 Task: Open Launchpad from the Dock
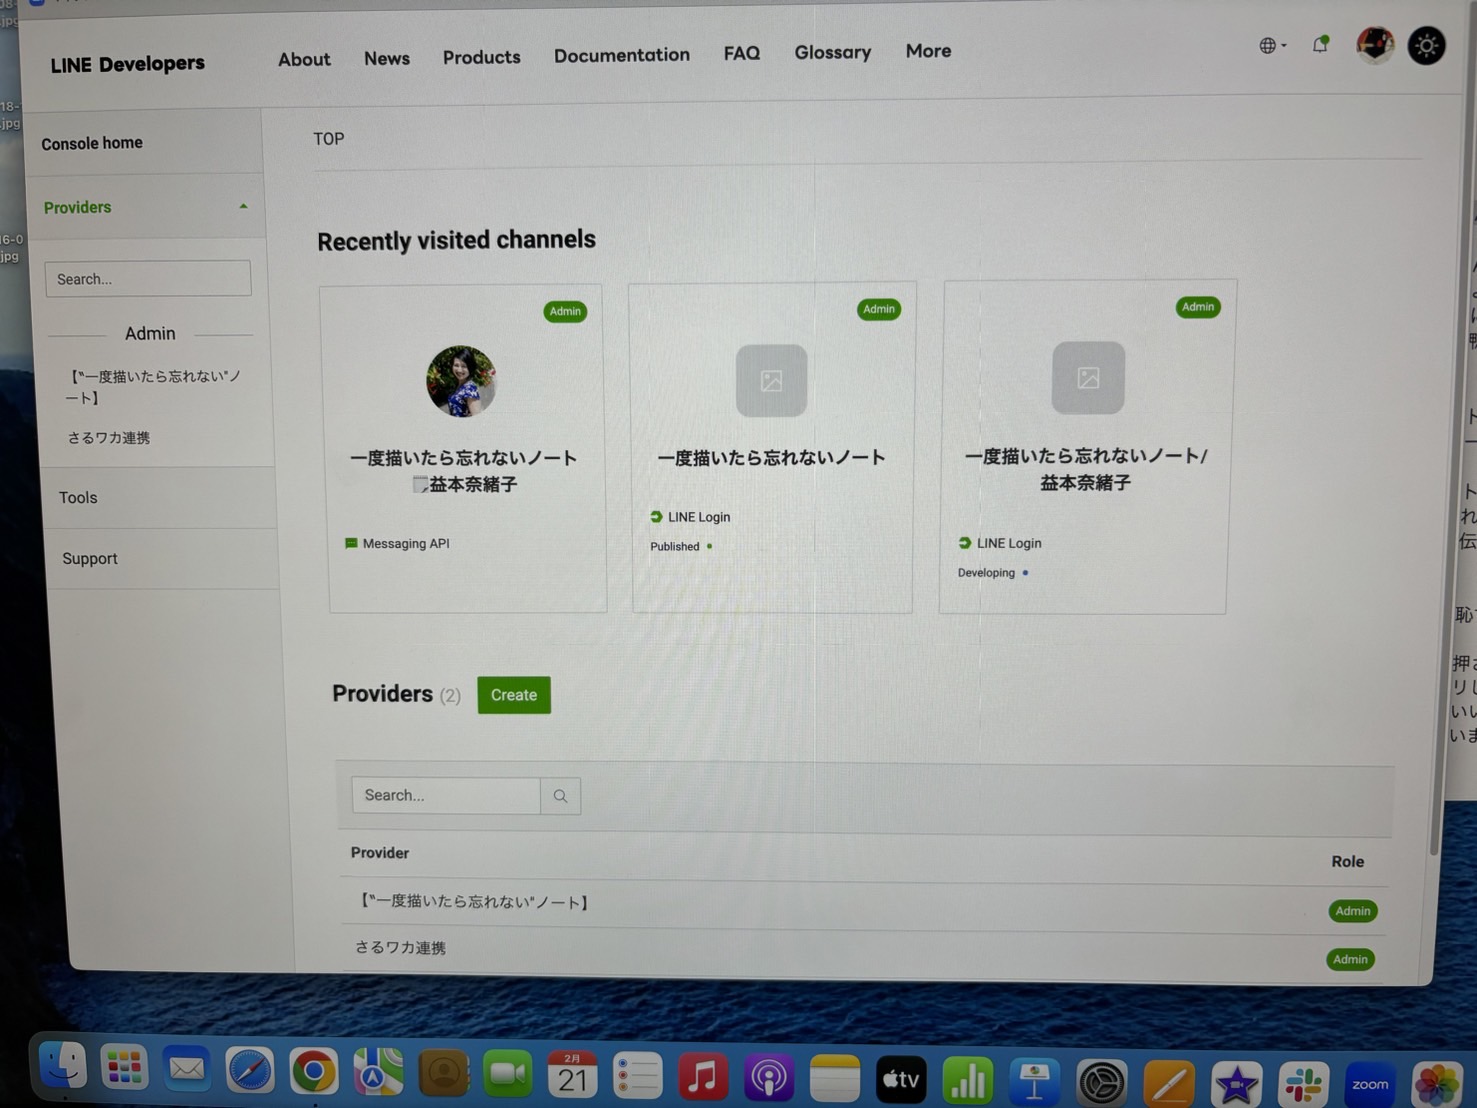pyautogui.click(x=124, y=1068)
